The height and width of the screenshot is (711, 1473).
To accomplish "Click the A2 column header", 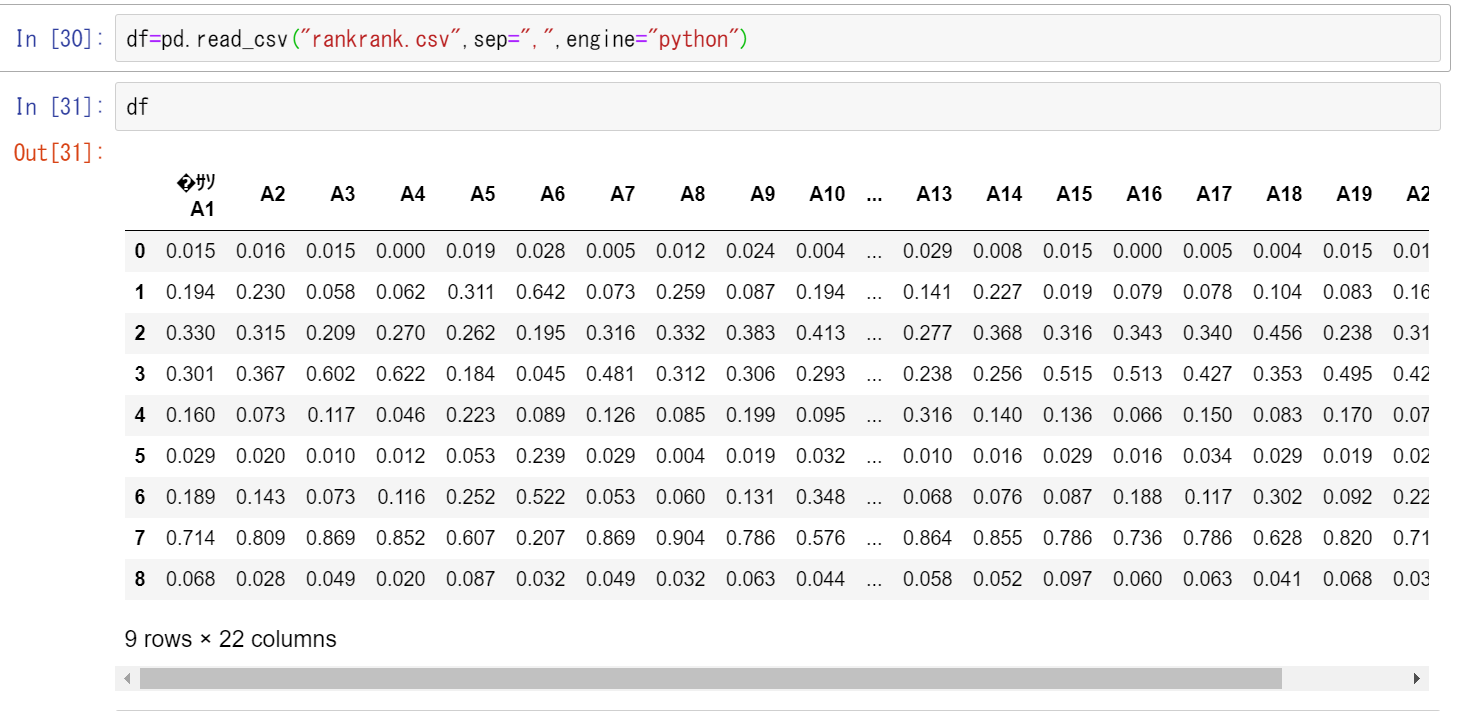I will pos(273,194).
